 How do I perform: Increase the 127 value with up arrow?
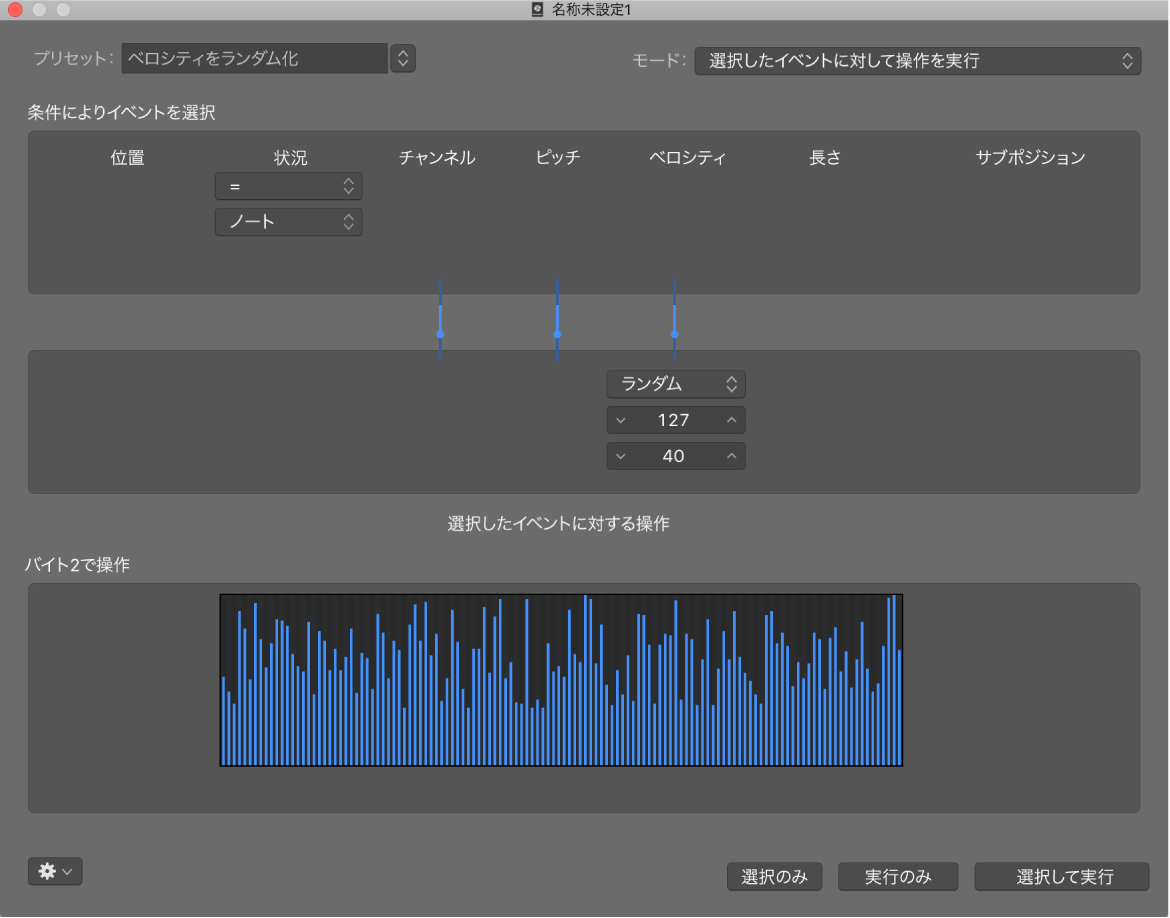(x=731, y=420)
